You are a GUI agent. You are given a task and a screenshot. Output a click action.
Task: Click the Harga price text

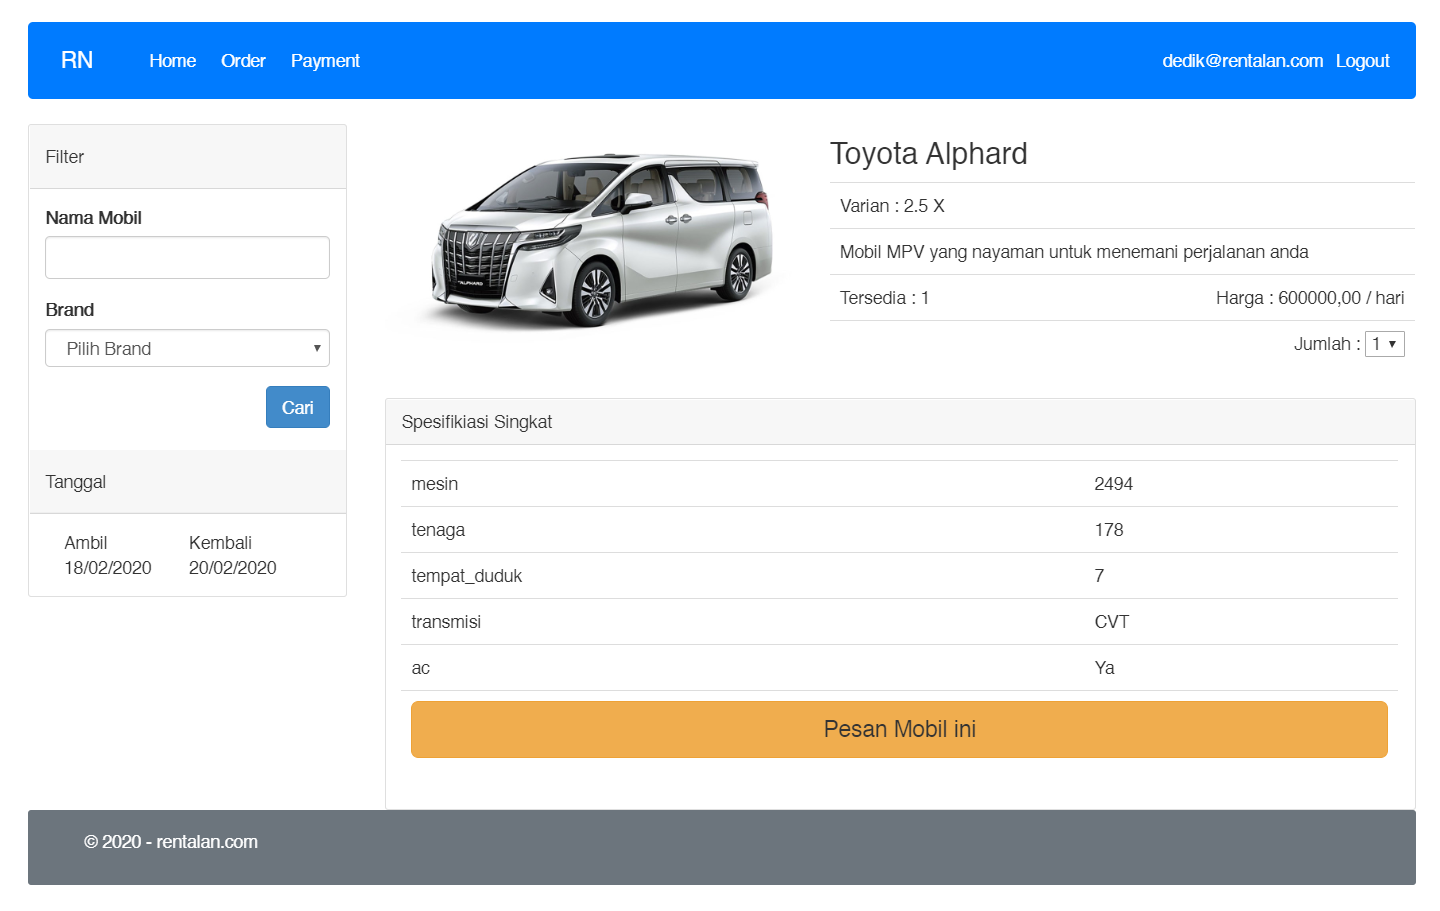pos(1309,298)
